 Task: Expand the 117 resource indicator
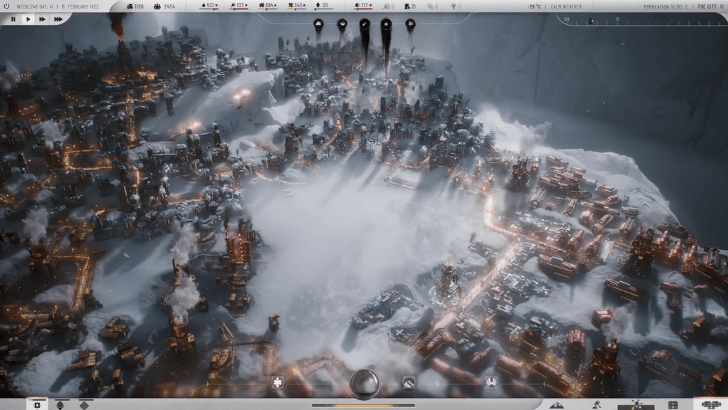point(364,6)
